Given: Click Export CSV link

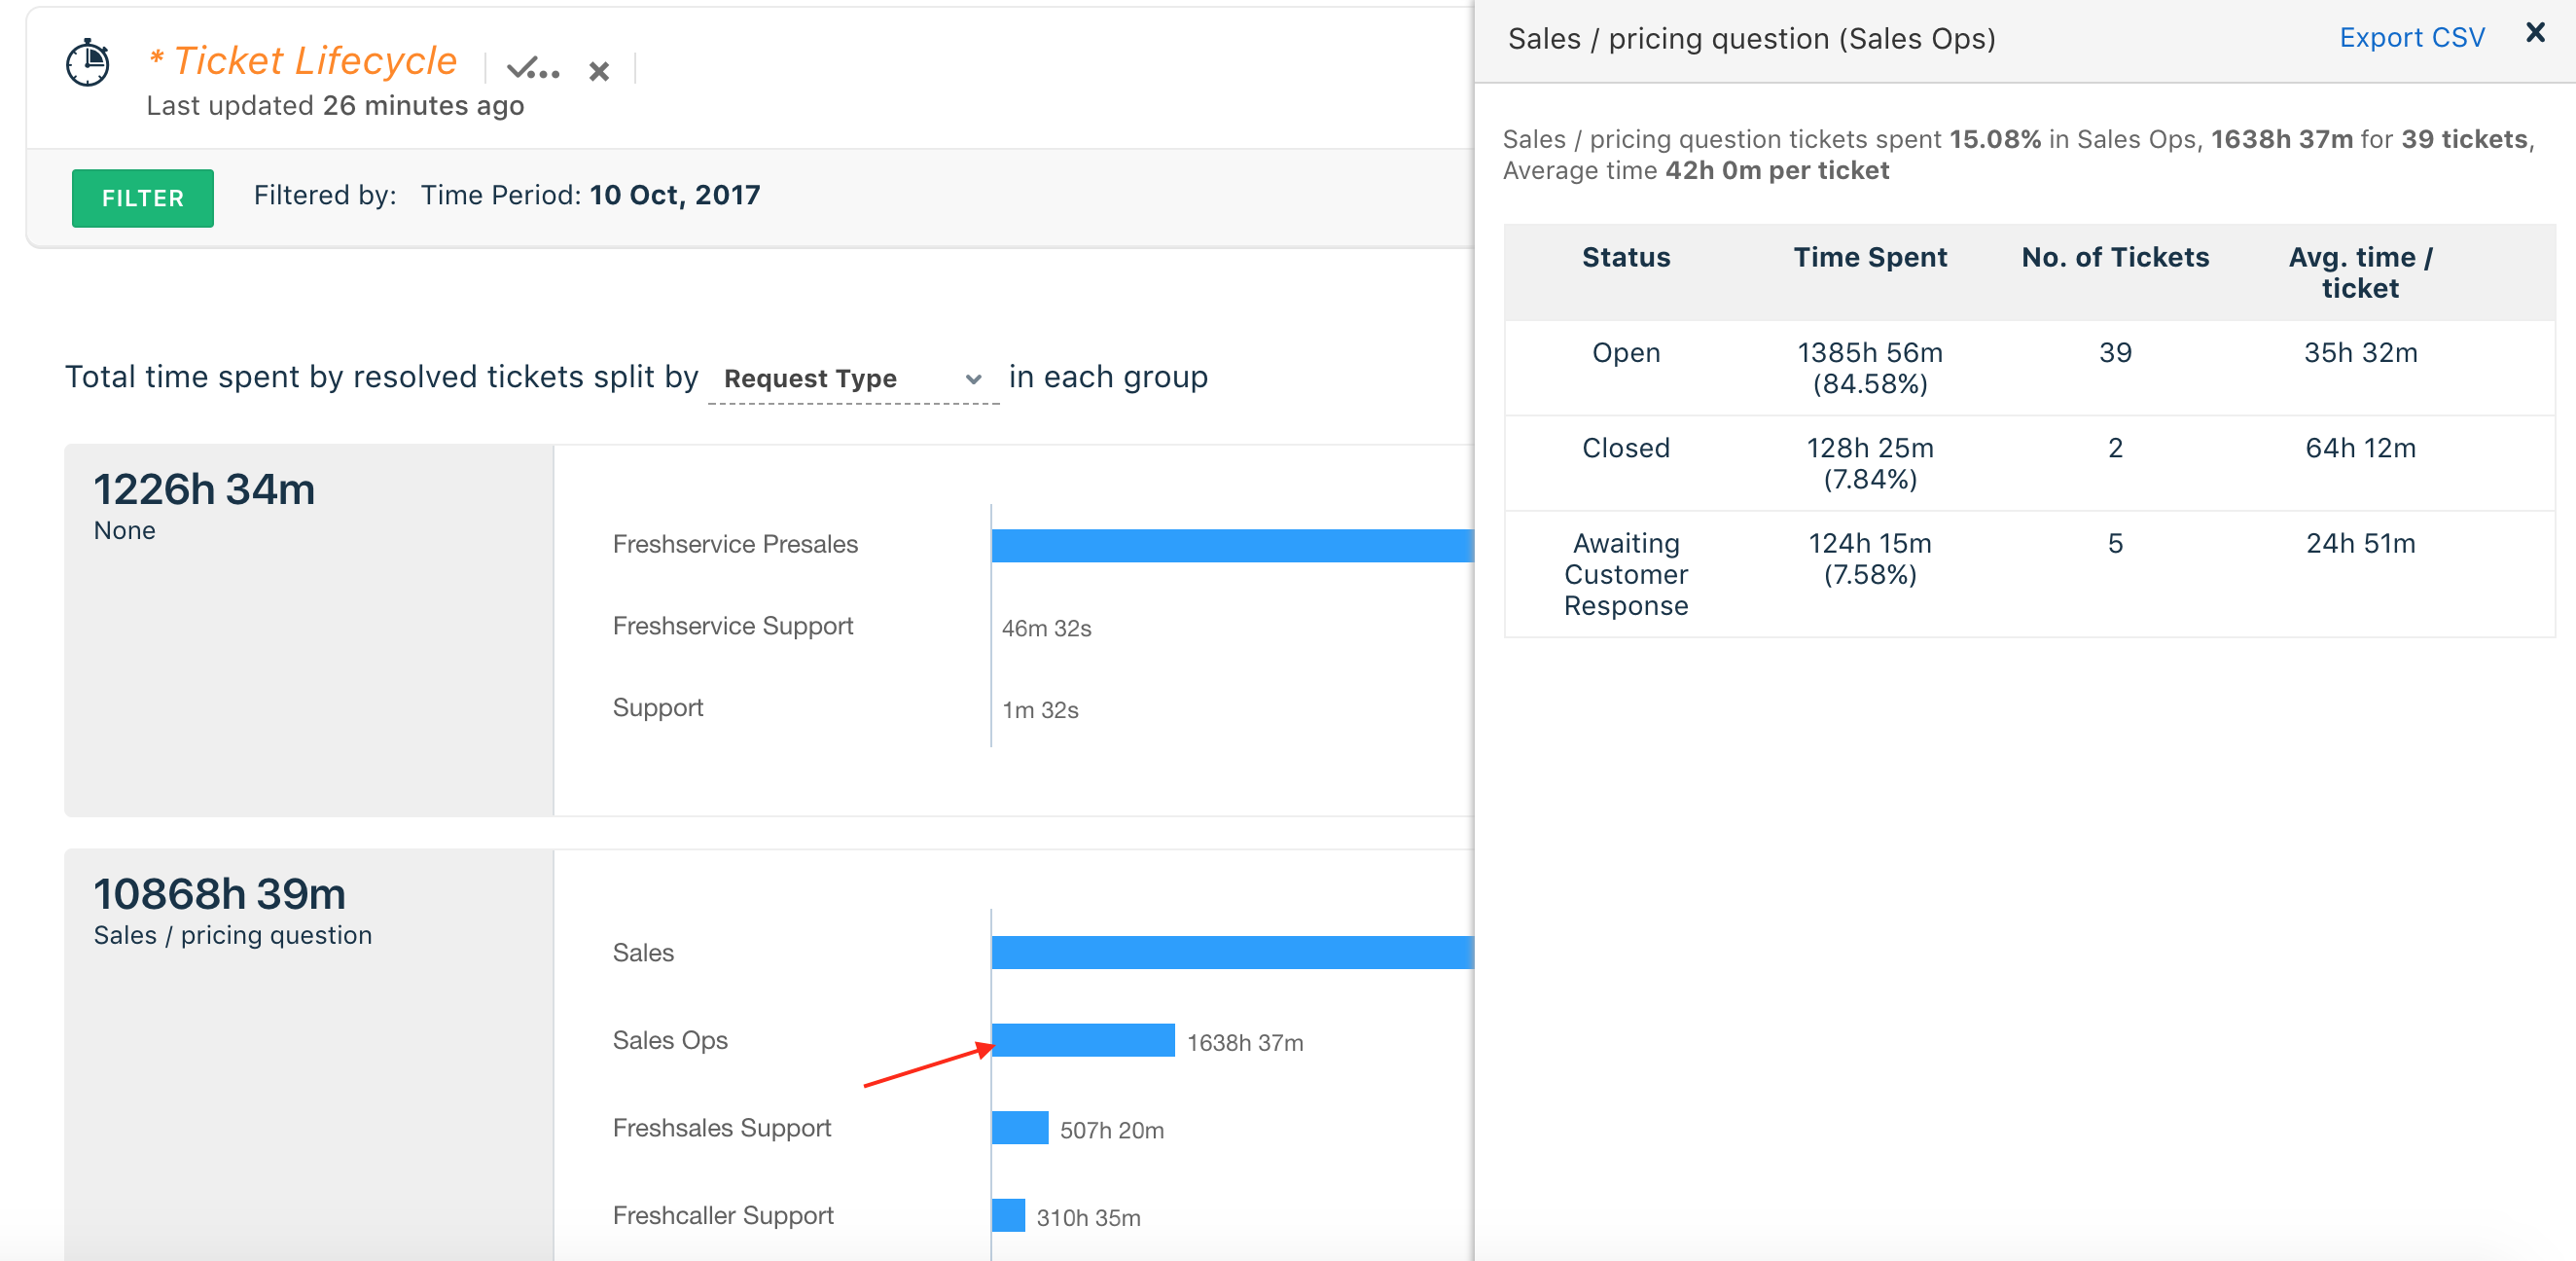Looking at the screenshot, I should [2411, 38].
